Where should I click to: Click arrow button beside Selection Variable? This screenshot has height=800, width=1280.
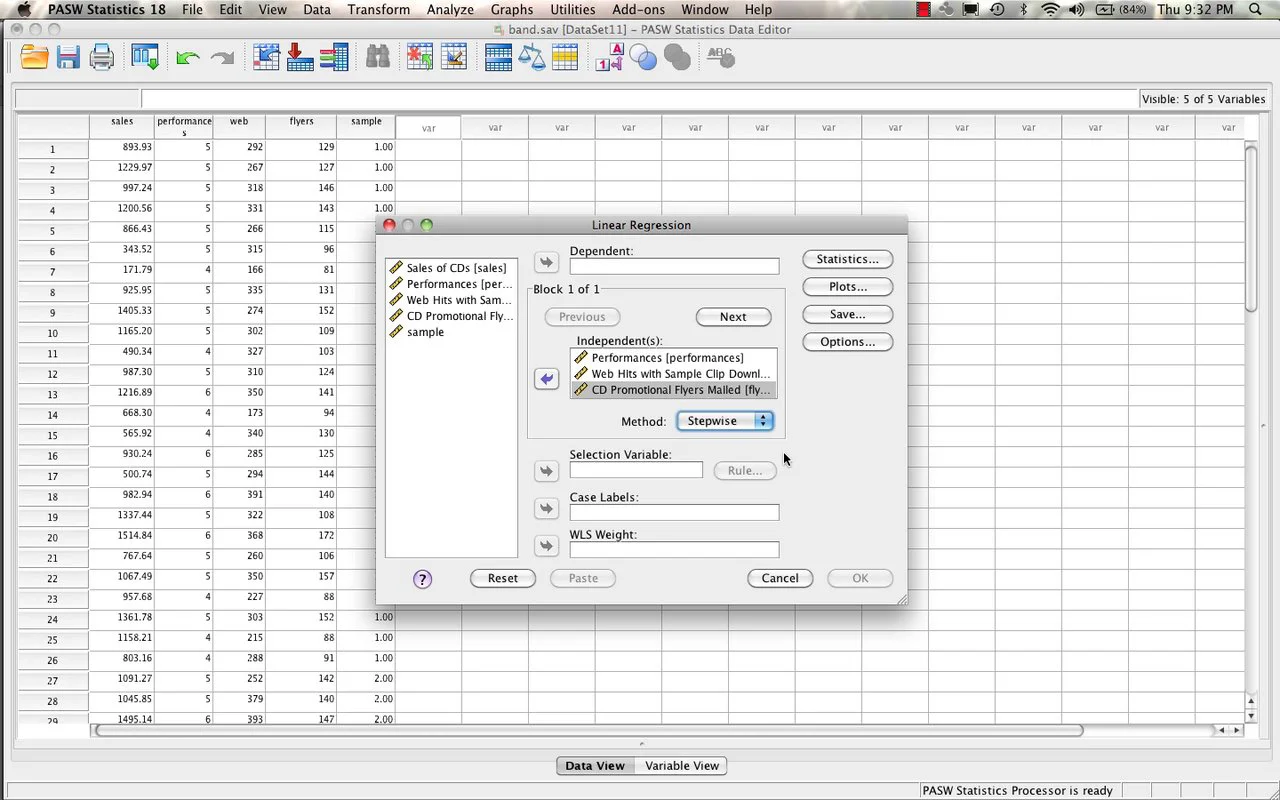pos(546,471)
